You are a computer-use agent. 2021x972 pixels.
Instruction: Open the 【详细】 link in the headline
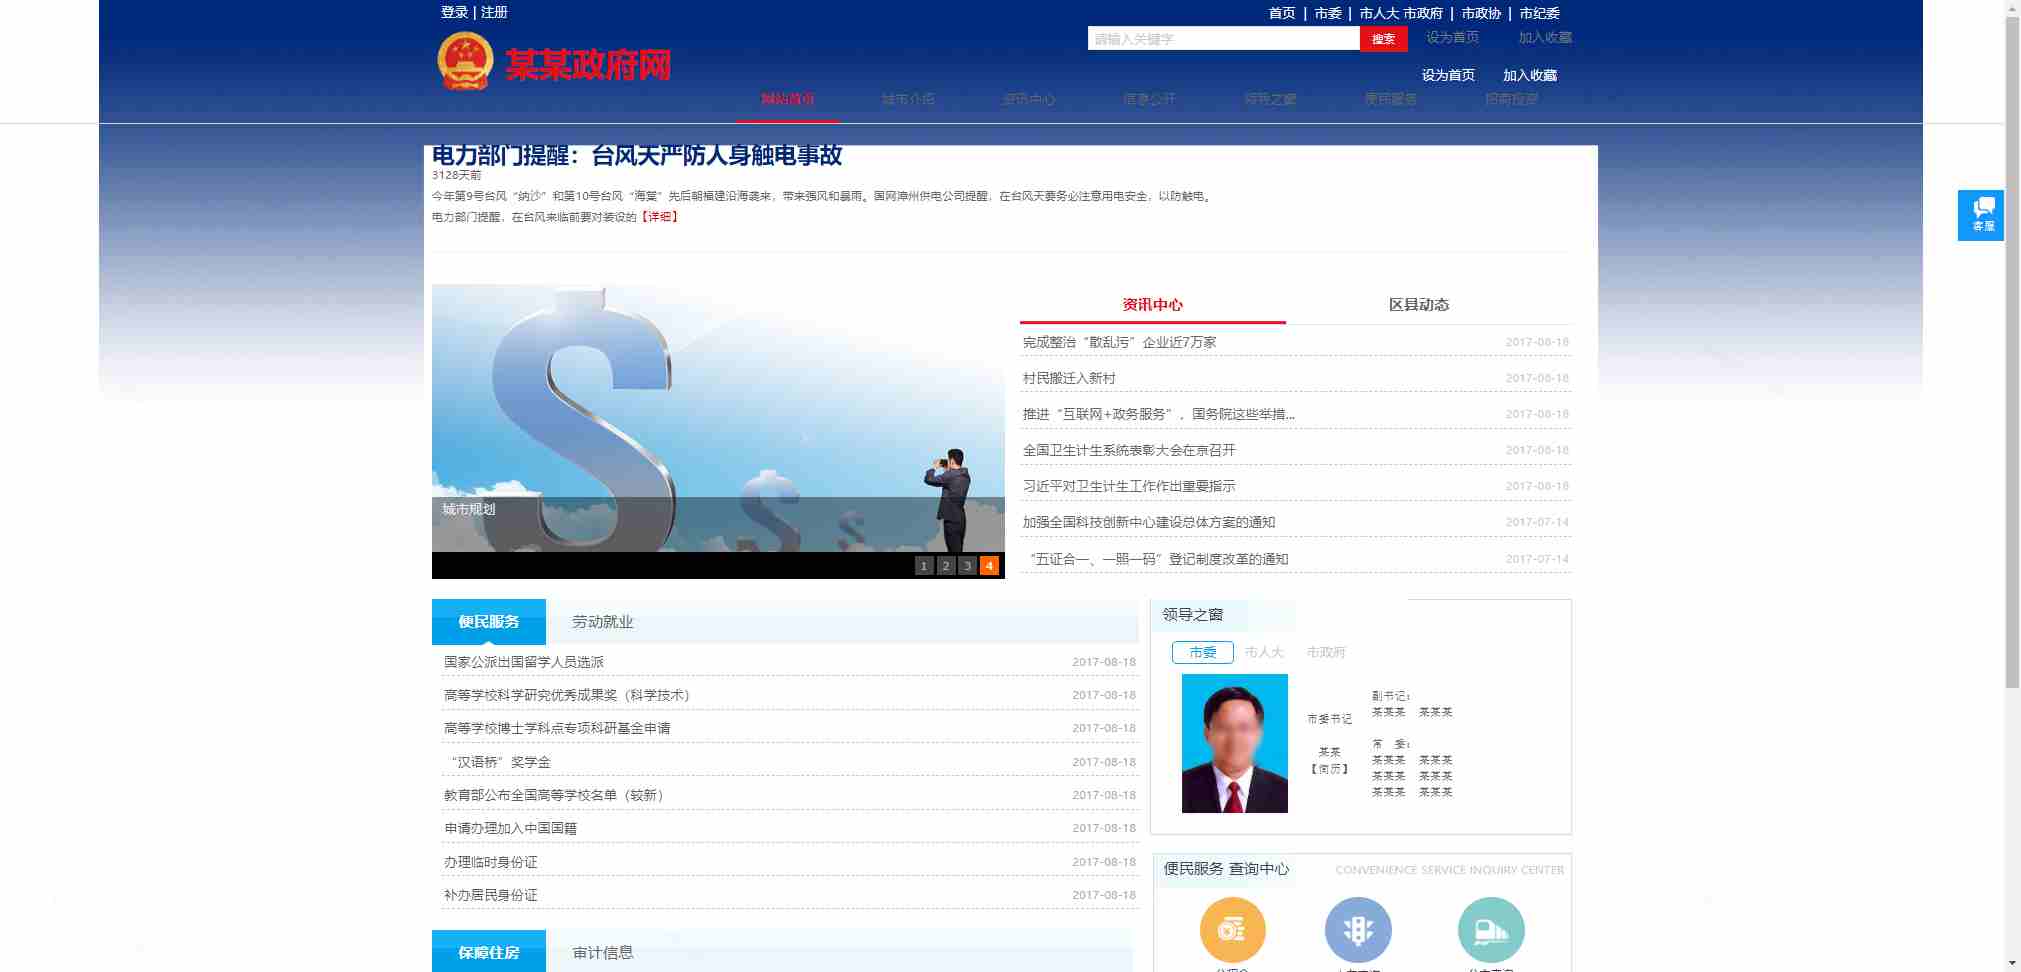click(x=660, y=217)
